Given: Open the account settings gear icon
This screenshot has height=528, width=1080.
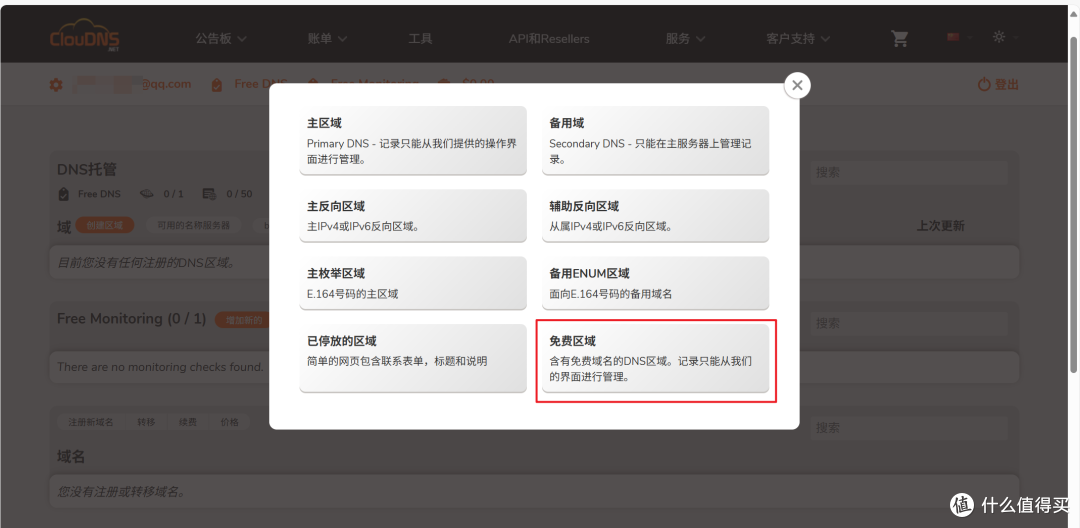Looking at the screenshot, I should point(56,85).
